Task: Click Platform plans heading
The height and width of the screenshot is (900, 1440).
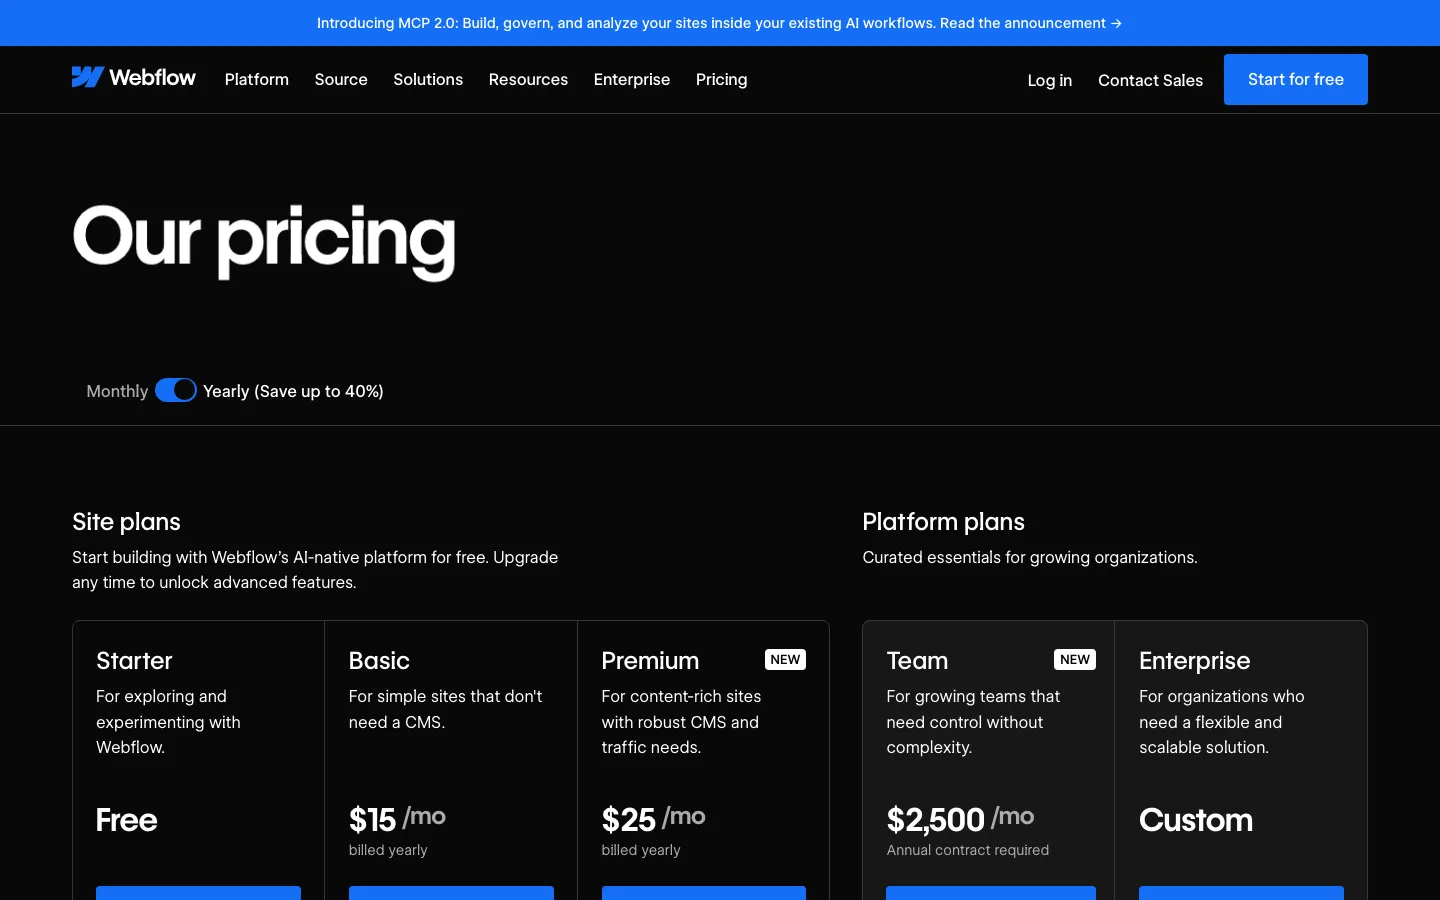Action: (x=944, y=522)
